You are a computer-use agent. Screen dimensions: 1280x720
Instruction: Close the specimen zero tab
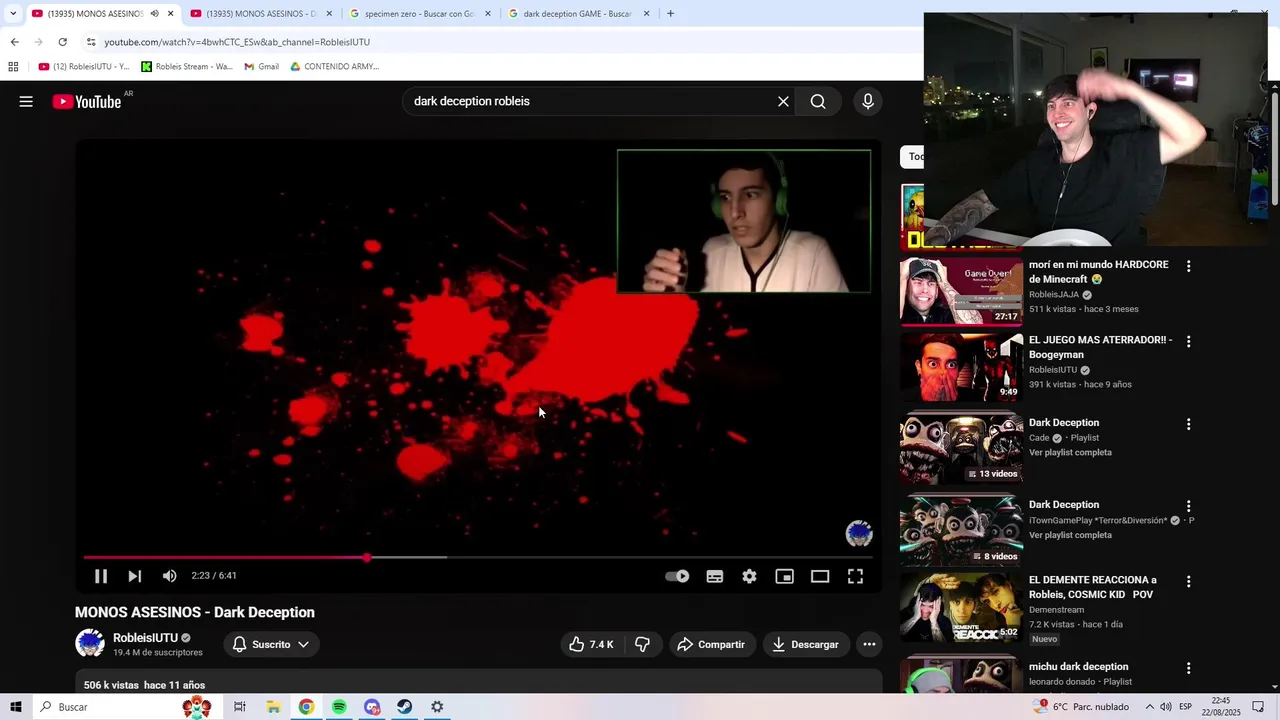[488, 14]
